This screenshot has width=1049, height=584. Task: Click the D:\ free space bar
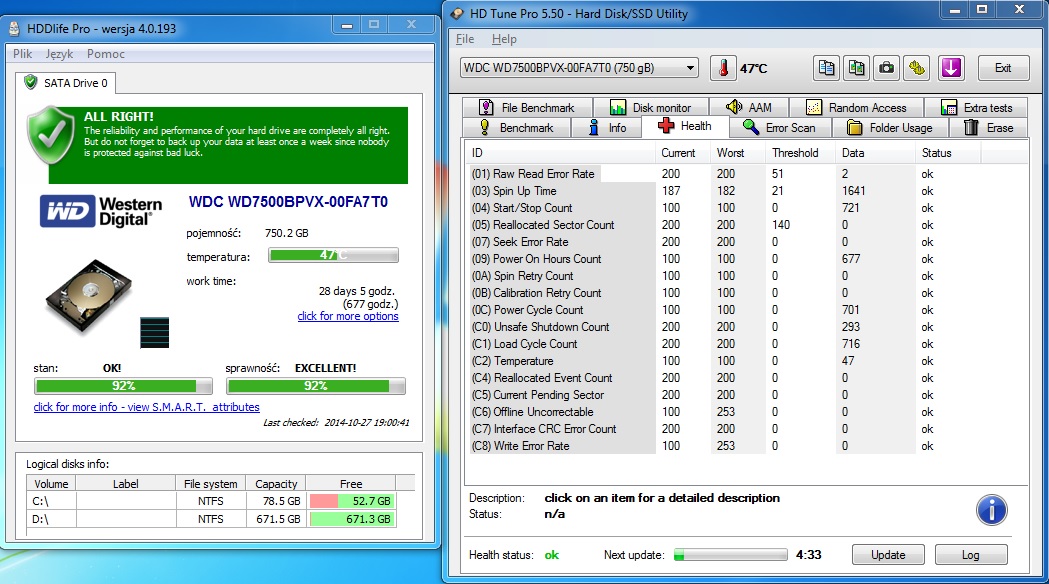click(351, 519)
